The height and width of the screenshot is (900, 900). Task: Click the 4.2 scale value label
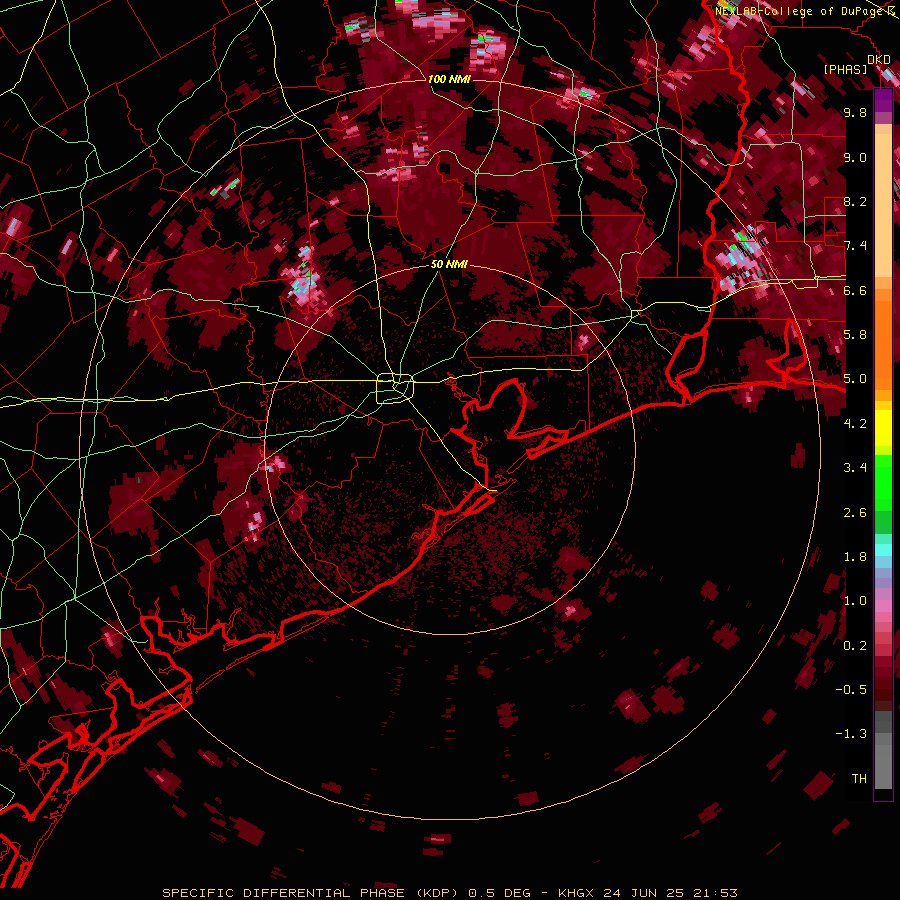point(855,424)
